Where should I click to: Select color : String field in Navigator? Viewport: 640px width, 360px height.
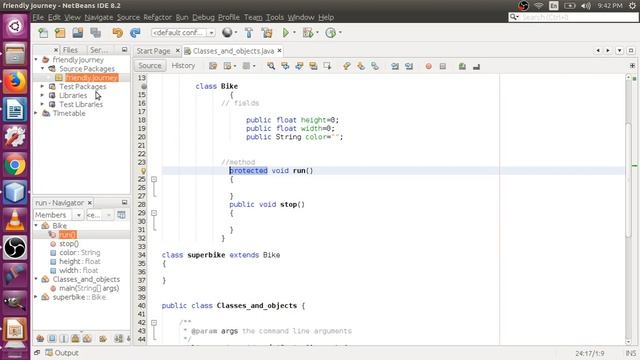point(80,253)
